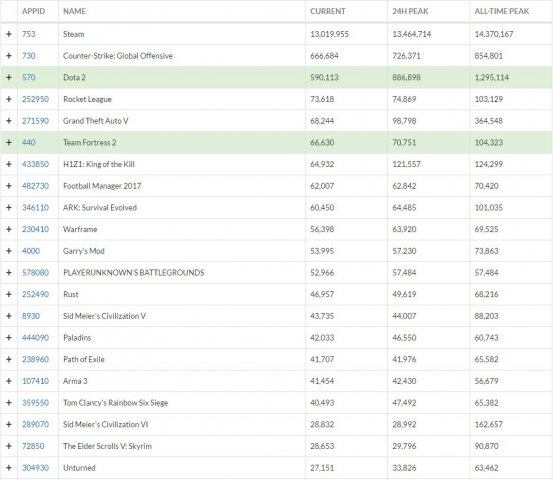
Task: Open app ID 8930 link
Action: click(x=31, y=316)
